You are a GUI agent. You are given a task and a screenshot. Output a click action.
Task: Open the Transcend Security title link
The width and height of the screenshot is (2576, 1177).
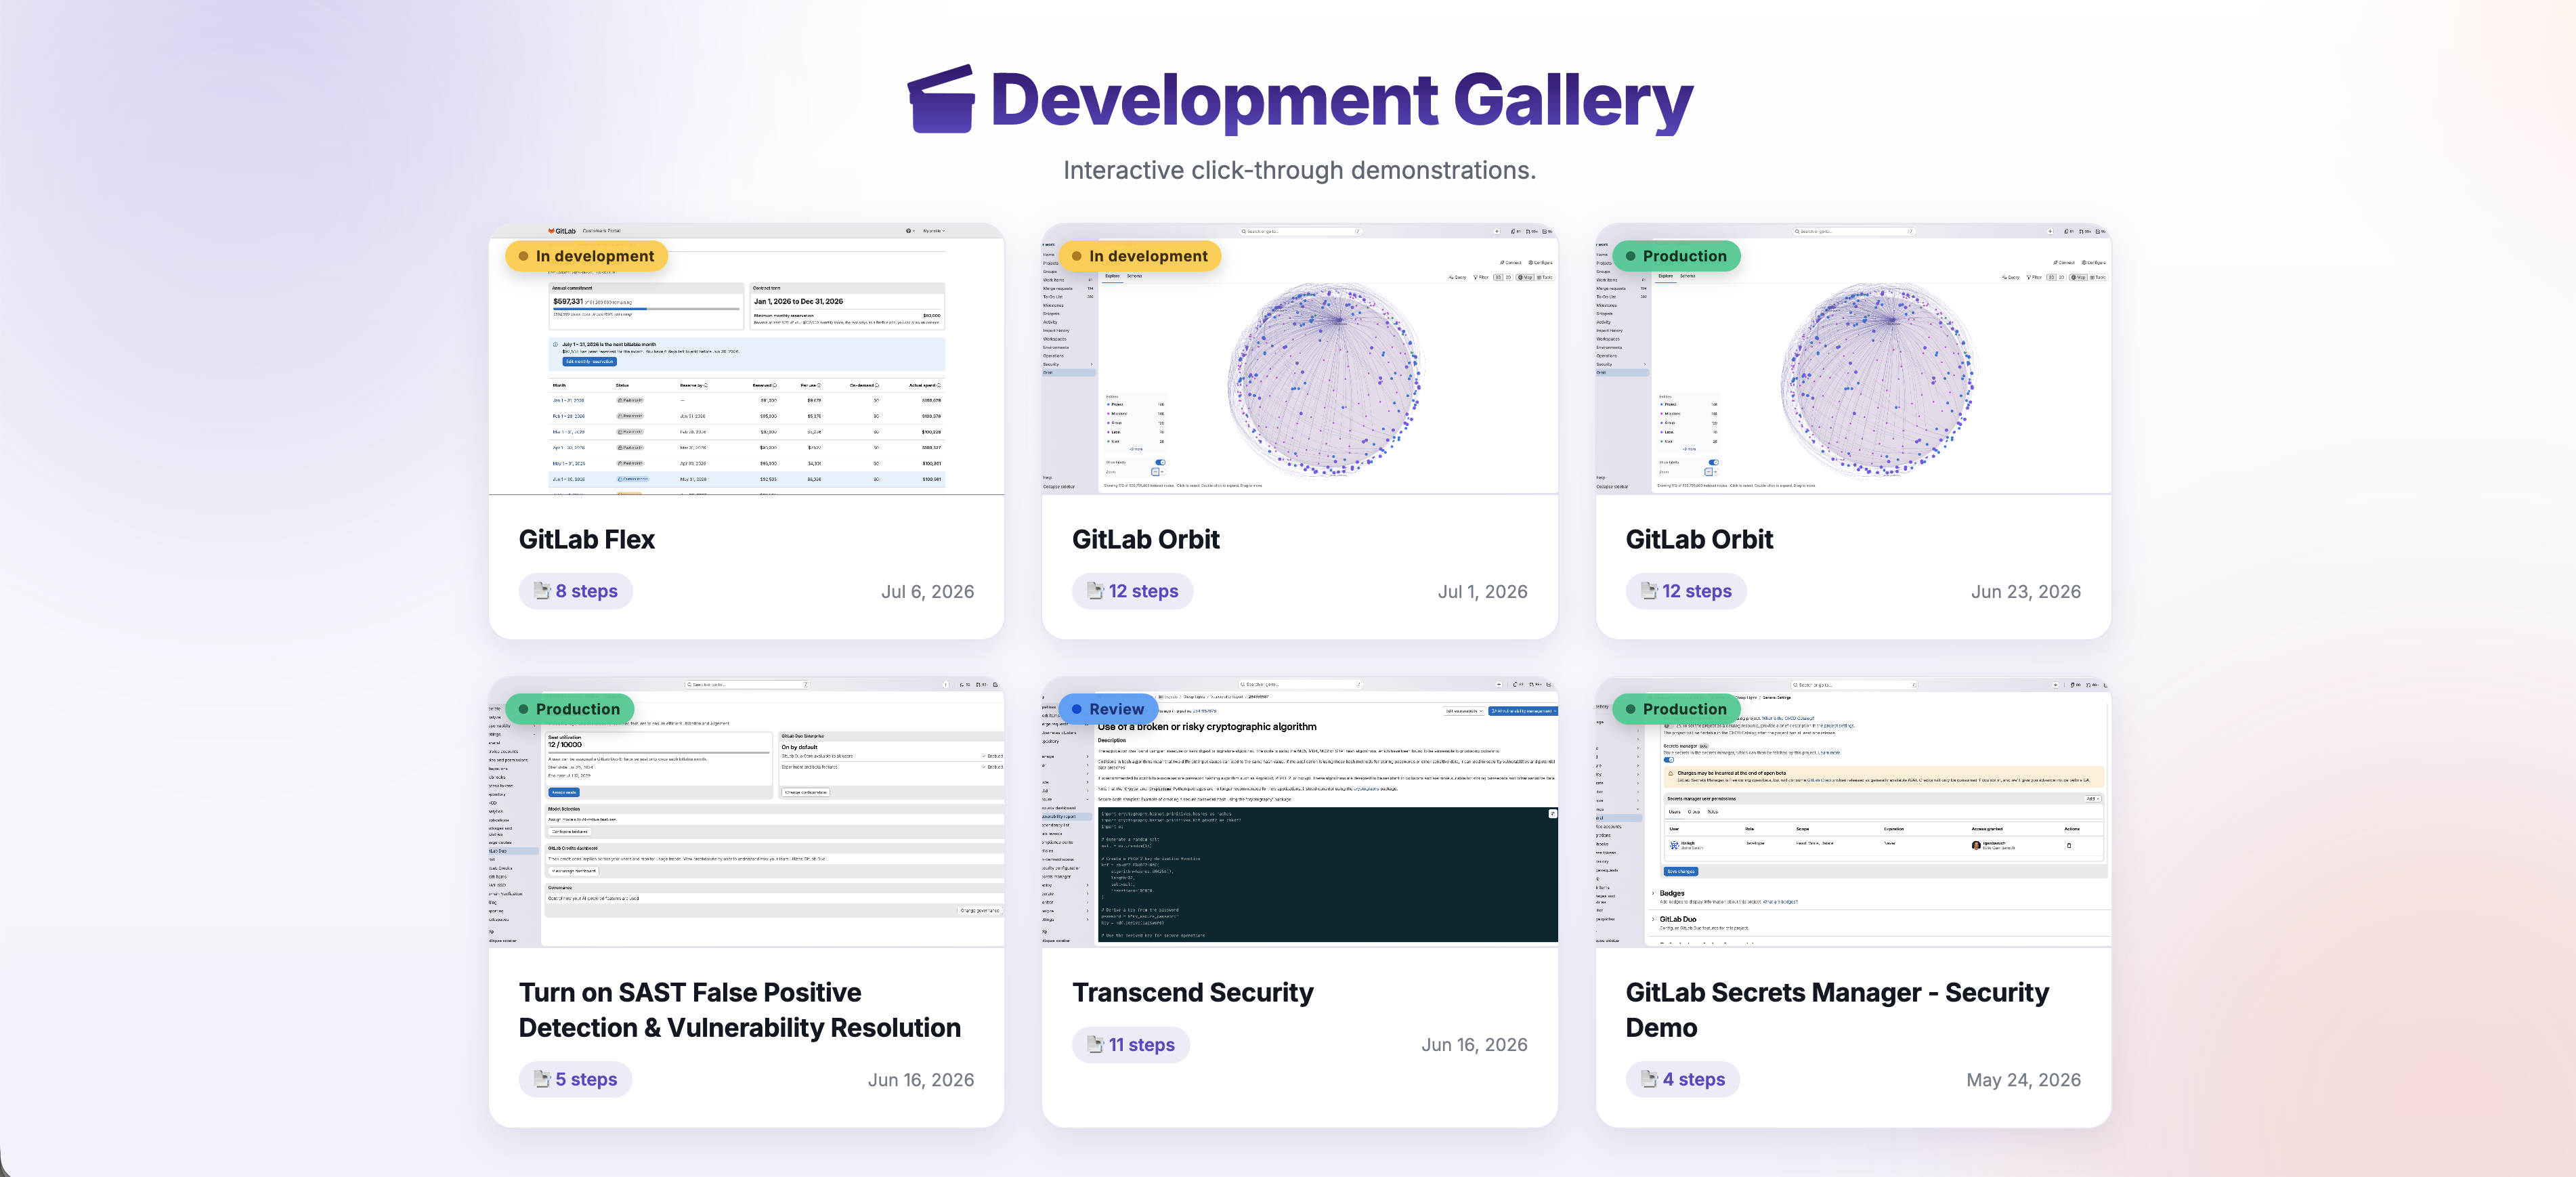[1192, 992]
